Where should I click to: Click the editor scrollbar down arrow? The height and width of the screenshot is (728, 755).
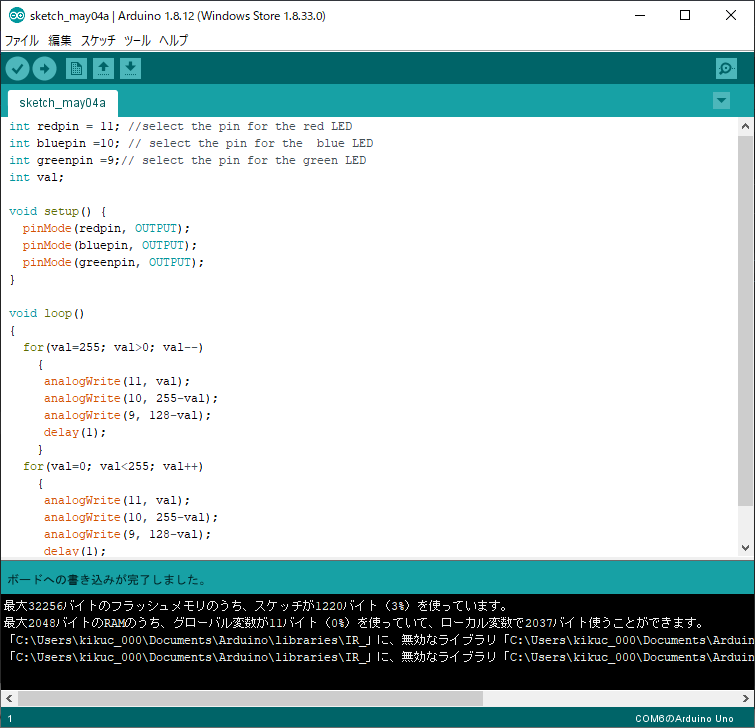pos(745,548)
